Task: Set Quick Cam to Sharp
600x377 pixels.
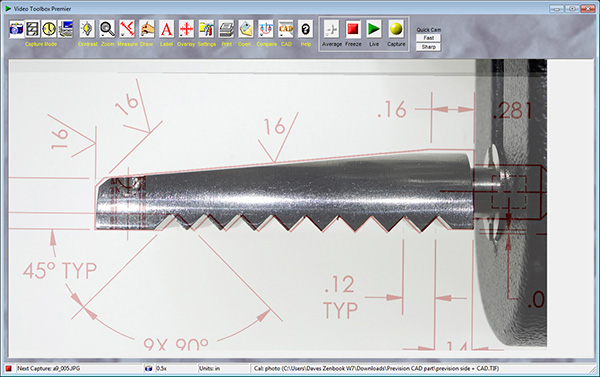Action: (429, 47)
